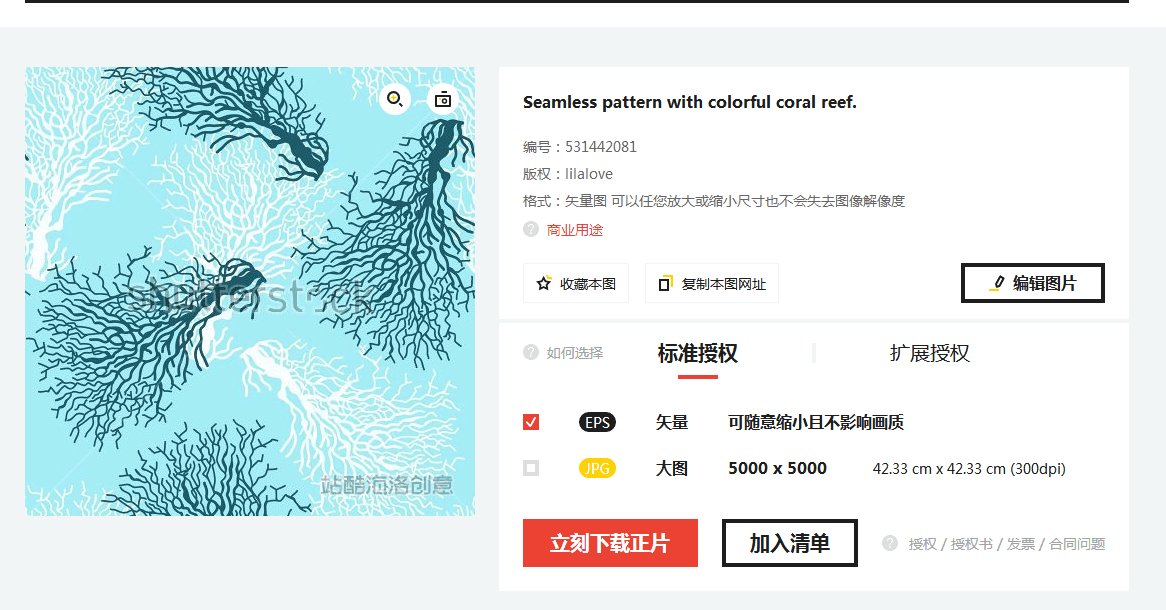Click the copy icon beside 复制本图网址
The width and height of the screenshot is (1166, 610).
click(x=666, y=283)
